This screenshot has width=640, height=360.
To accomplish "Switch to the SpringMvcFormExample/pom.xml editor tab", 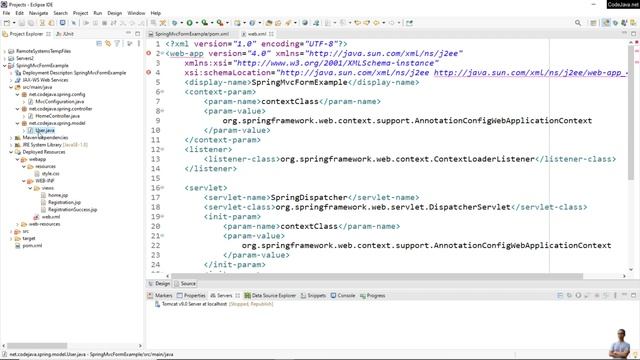I will pyautogui.click(x=192, y=34).
